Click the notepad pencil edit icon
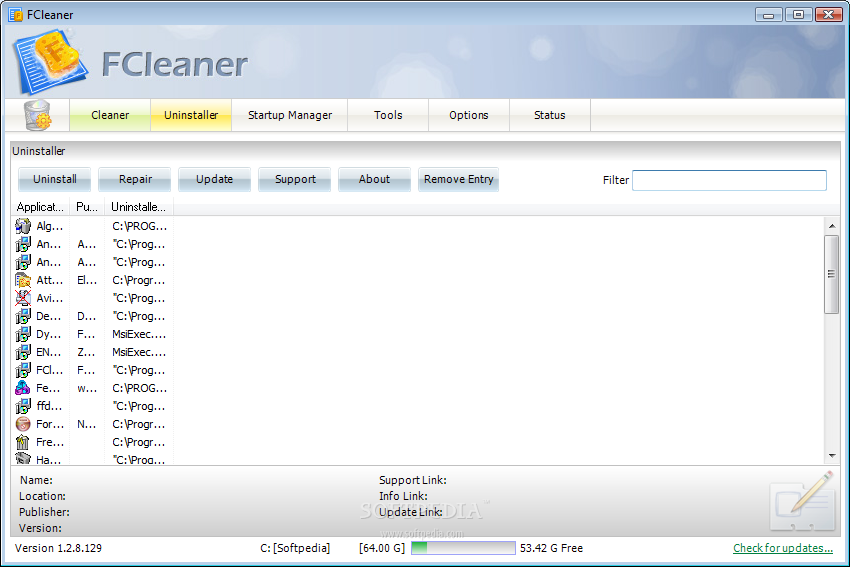850x567 pixels. click(802, 501)
